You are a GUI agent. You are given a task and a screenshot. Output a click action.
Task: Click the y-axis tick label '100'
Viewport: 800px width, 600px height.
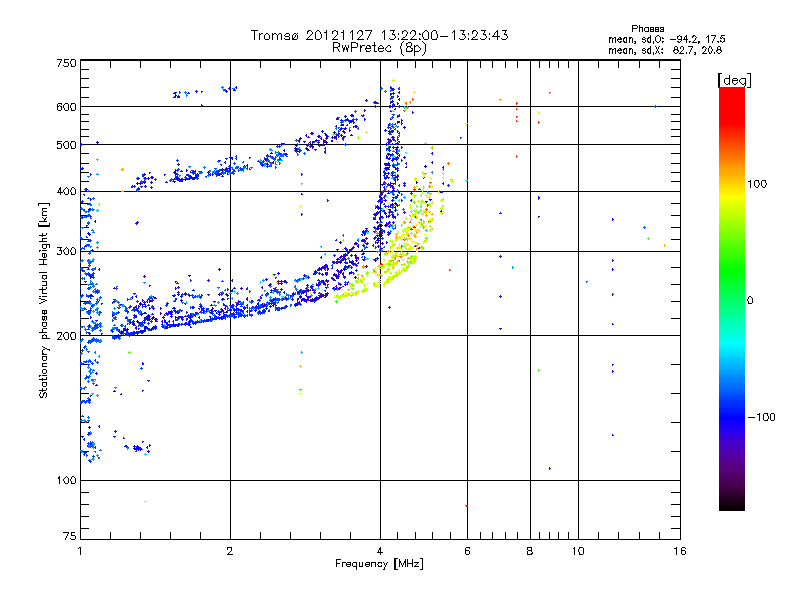(x=66, y=481)
